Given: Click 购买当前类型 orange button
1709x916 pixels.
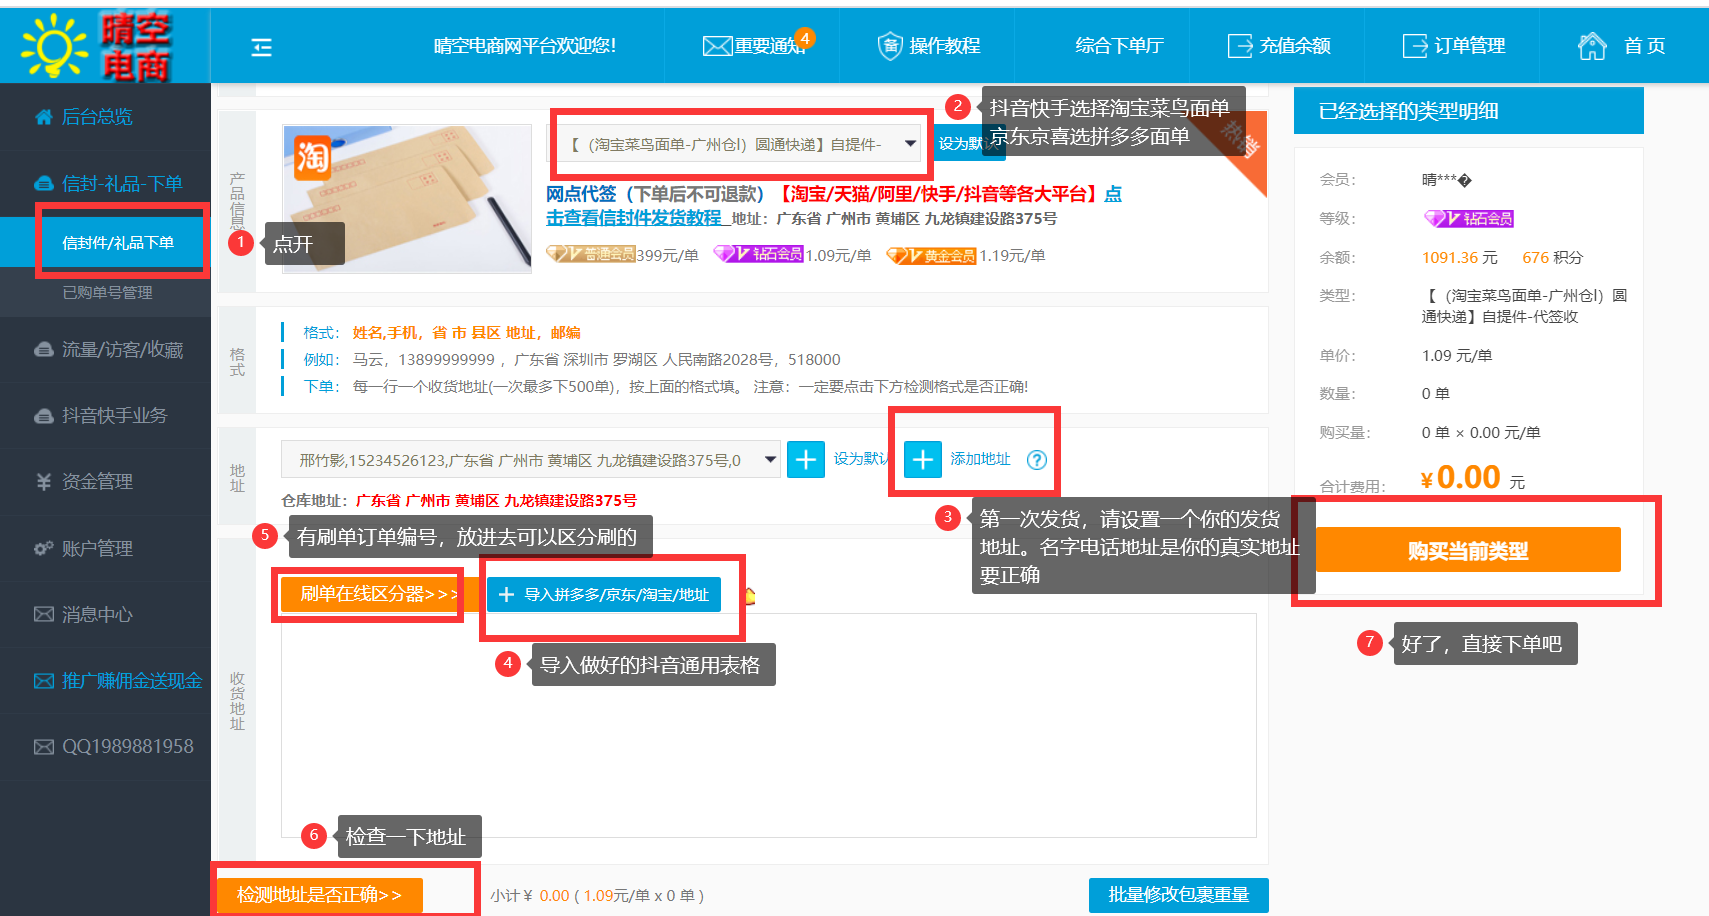Looking at the screenshot, I should point(1468,550).
